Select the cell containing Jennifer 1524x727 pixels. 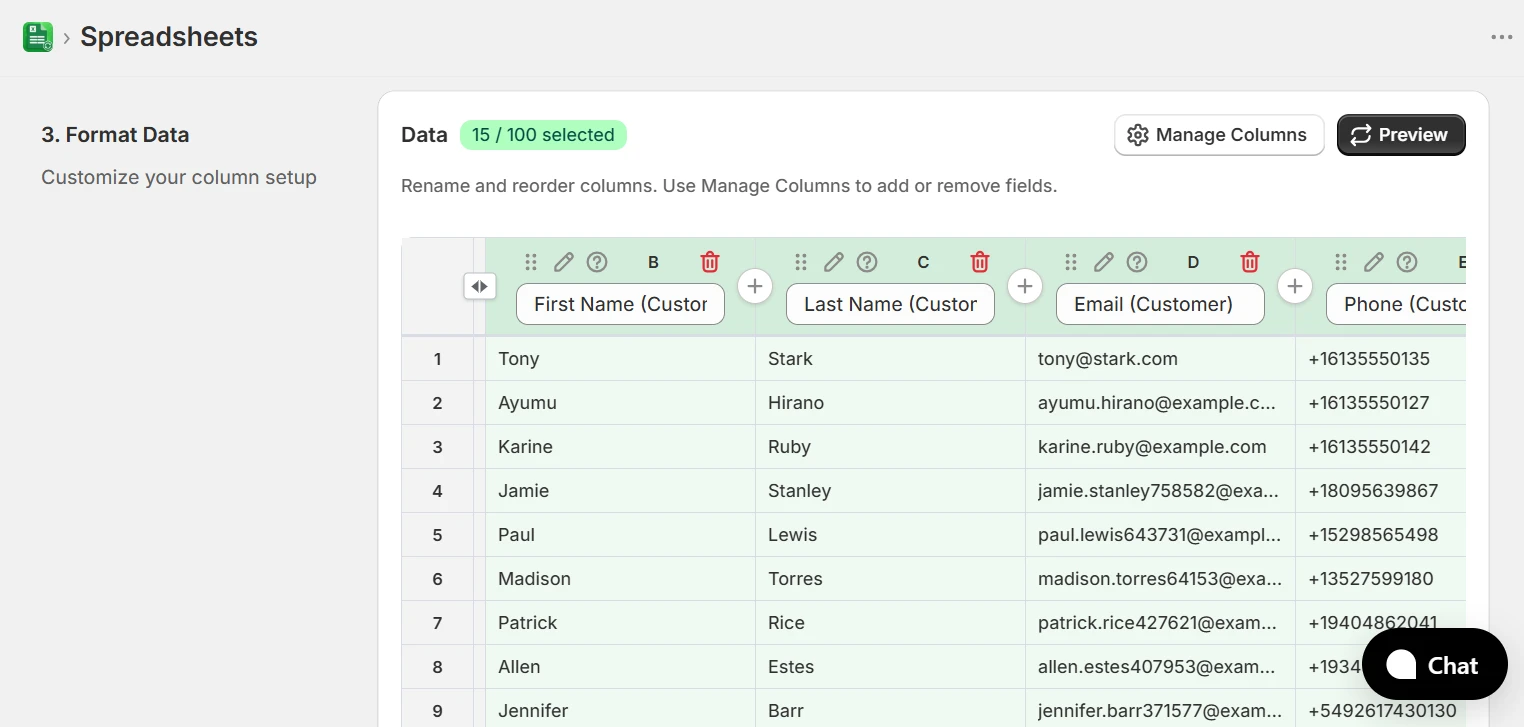(620, 709)
